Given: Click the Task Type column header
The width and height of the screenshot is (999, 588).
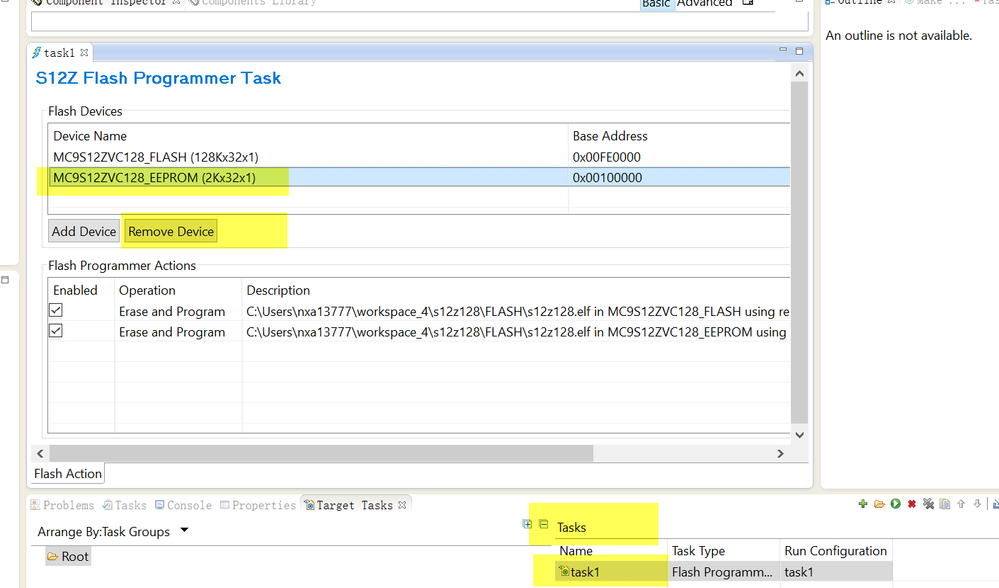Looking at the screenshot, I should [x=698, y=550].
